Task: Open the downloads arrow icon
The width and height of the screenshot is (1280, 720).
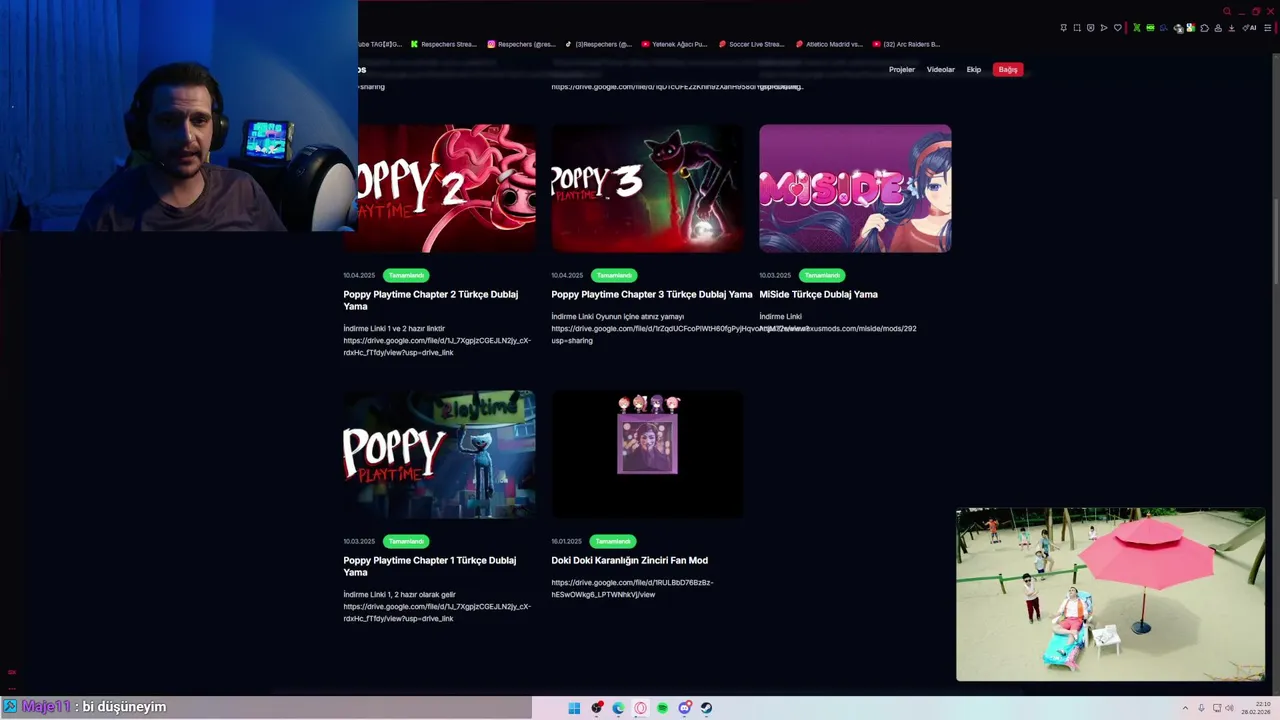Action: click(1232, 28)
